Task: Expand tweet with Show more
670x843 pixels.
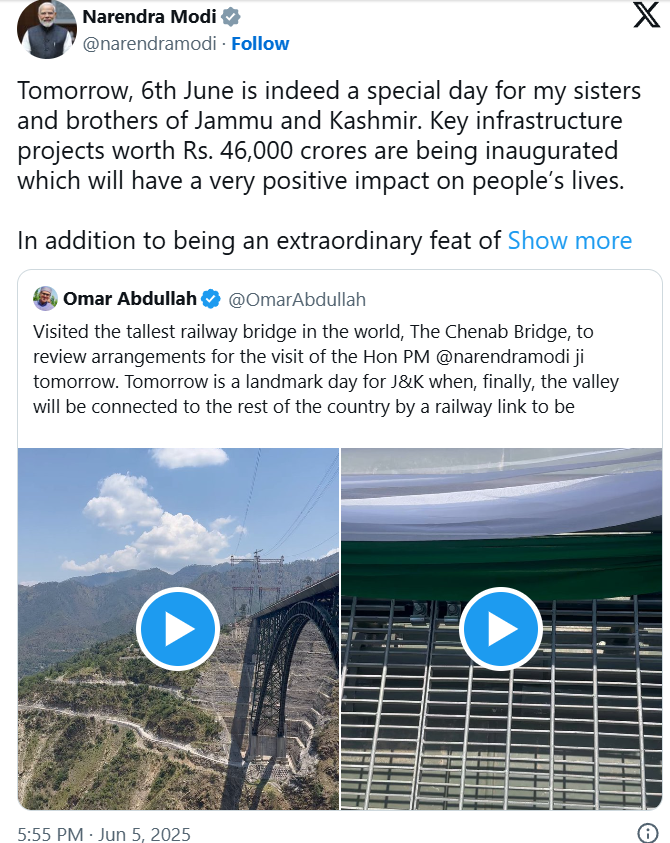Action: 569,241
